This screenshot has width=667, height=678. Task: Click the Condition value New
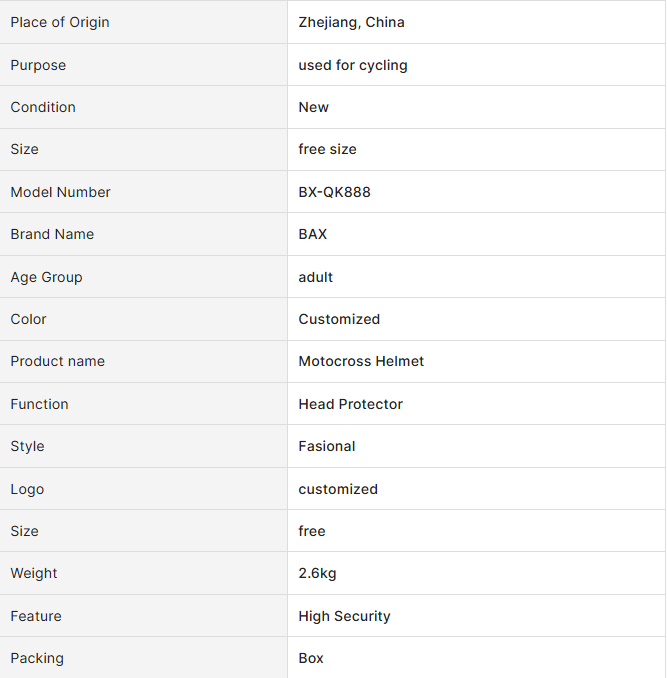tap(313, 107)
